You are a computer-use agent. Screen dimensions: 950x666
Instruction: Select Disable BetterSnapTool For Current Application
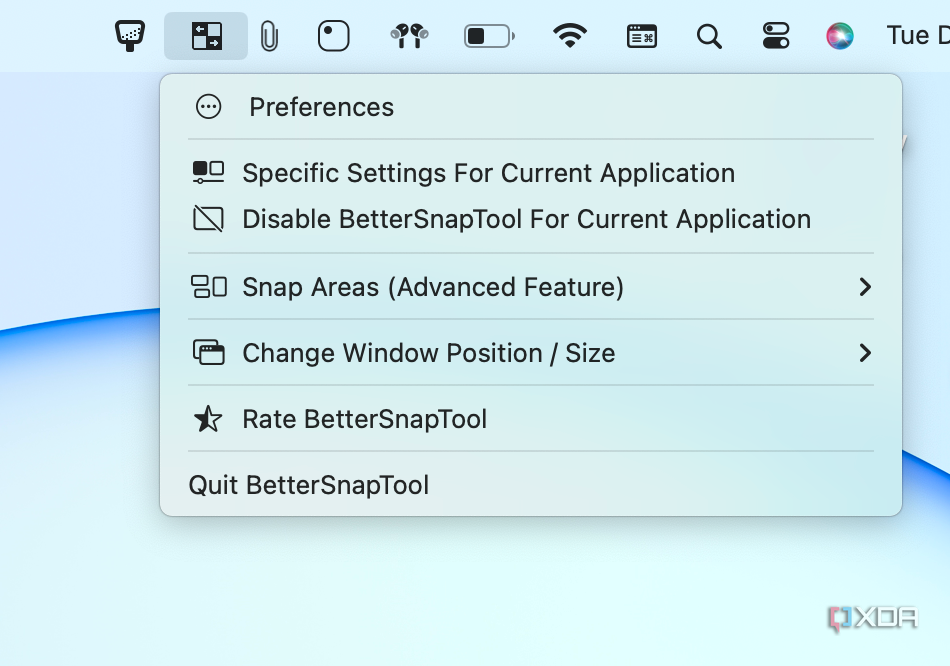click(531, 219)
